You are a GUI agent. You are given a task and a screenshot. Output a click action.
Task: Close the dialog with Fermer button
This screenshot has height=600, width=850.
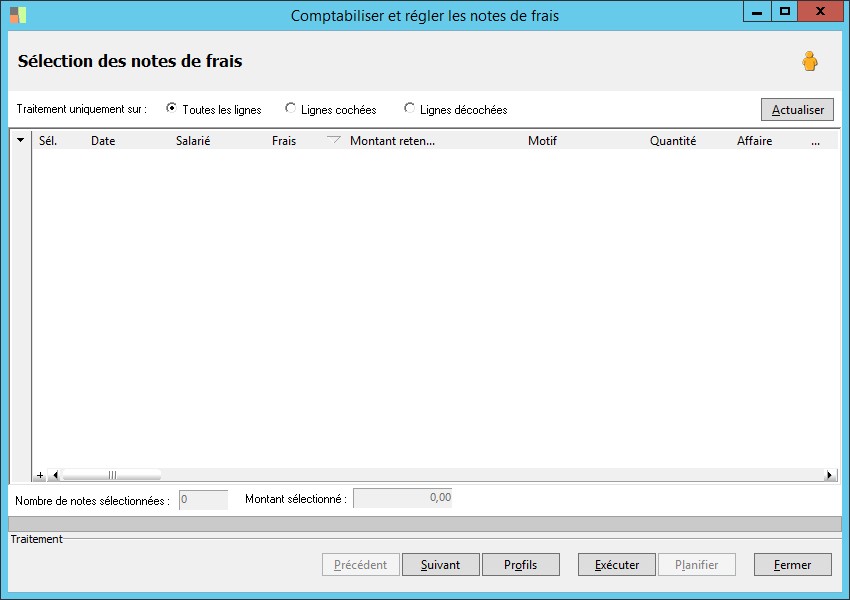point(793,565)
